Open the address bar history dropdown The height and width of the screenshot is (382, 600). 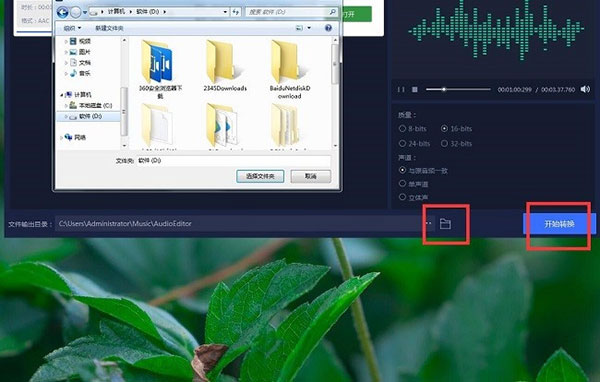pos(225,12)
